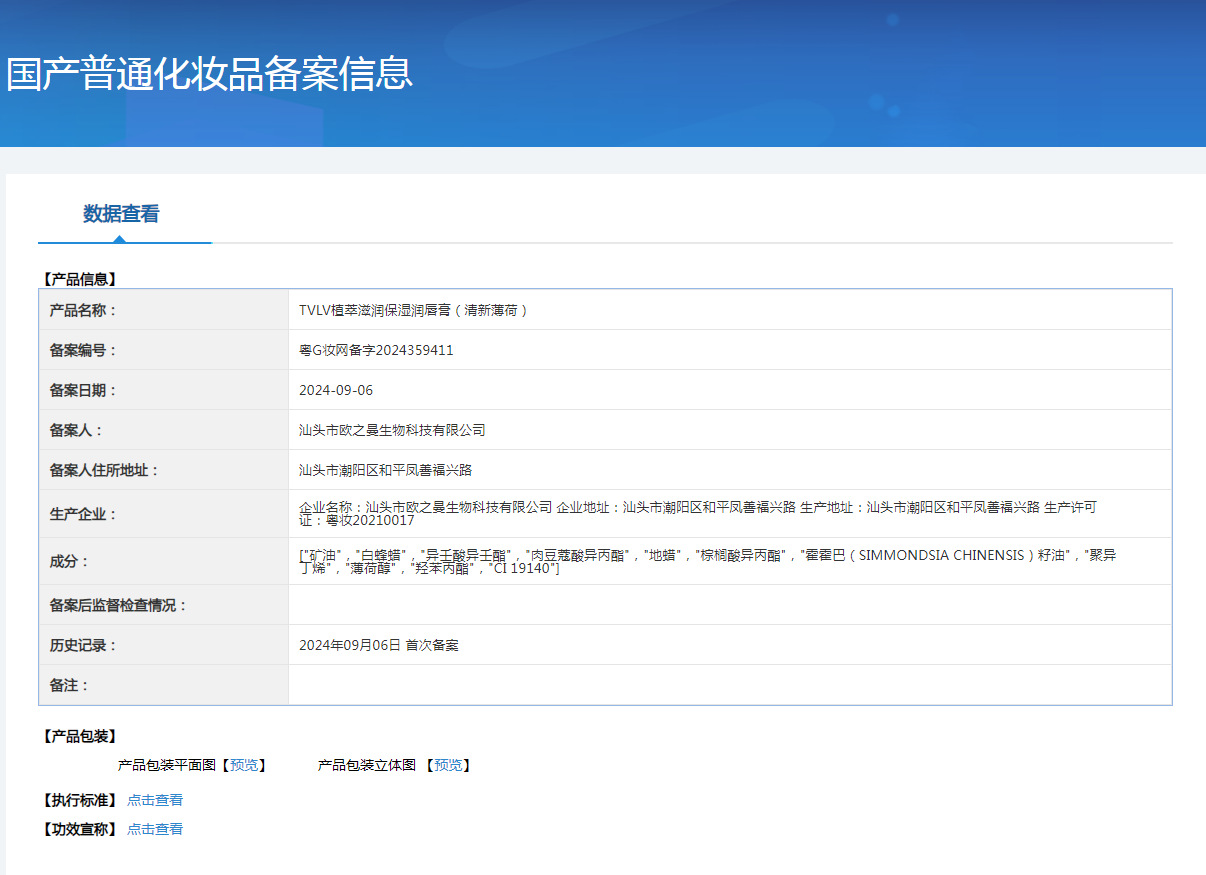Click the ingredients list in 成分 row
This screenshot has height=875, width=1206.
click(707, 561)
